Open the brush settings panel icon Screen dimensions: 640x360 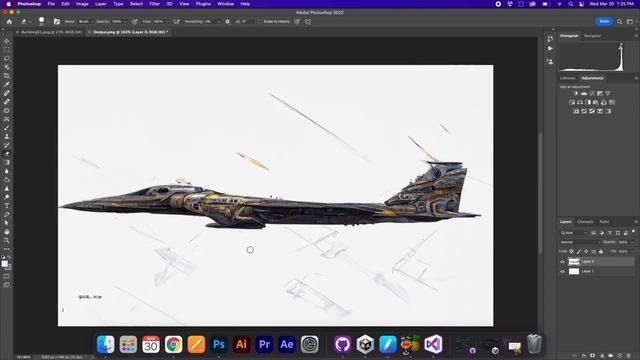pyautogui.click(x=57, y=22)
